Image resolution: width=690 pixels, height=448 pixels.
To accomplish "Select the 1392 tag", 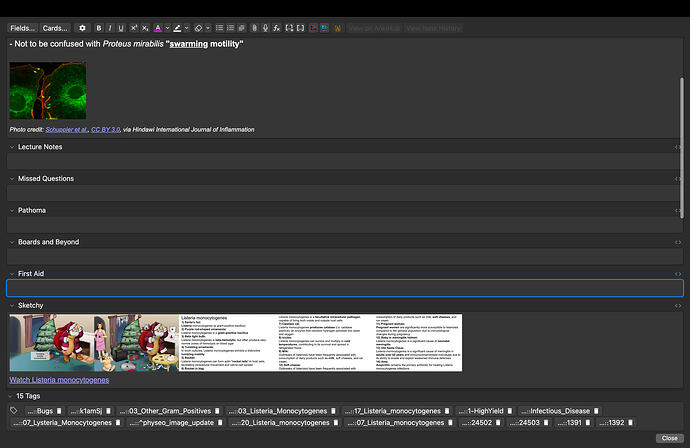I will (616, 422).
